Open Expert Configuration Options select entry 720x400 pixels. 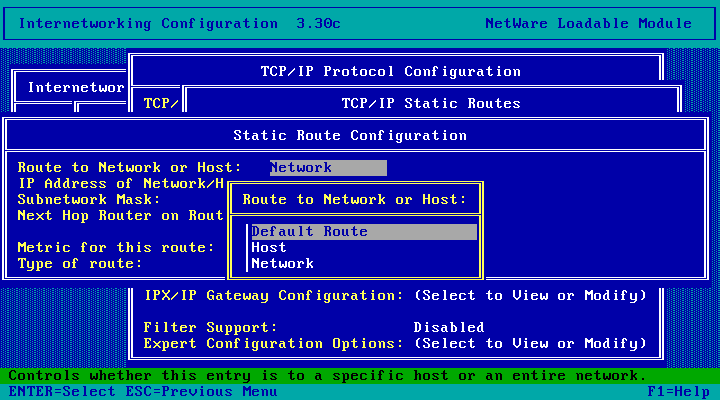click(x=530, y=344)
